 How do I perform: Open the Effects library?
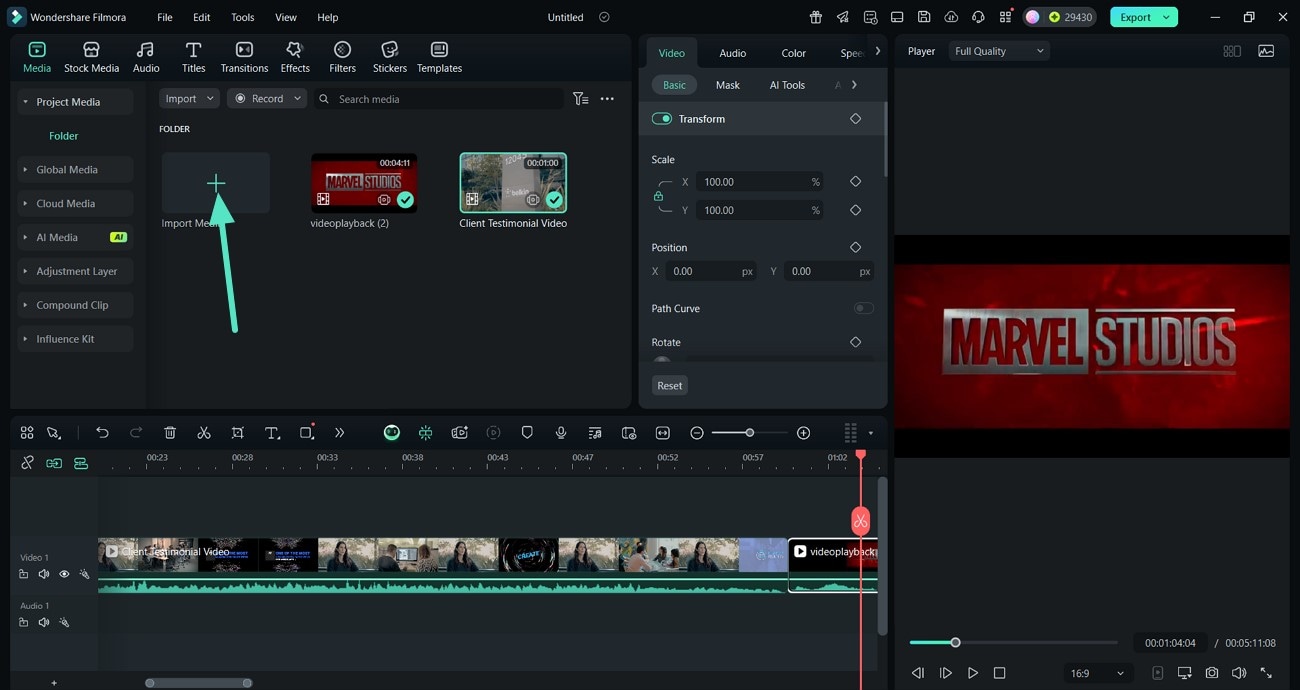click(295, 57)
